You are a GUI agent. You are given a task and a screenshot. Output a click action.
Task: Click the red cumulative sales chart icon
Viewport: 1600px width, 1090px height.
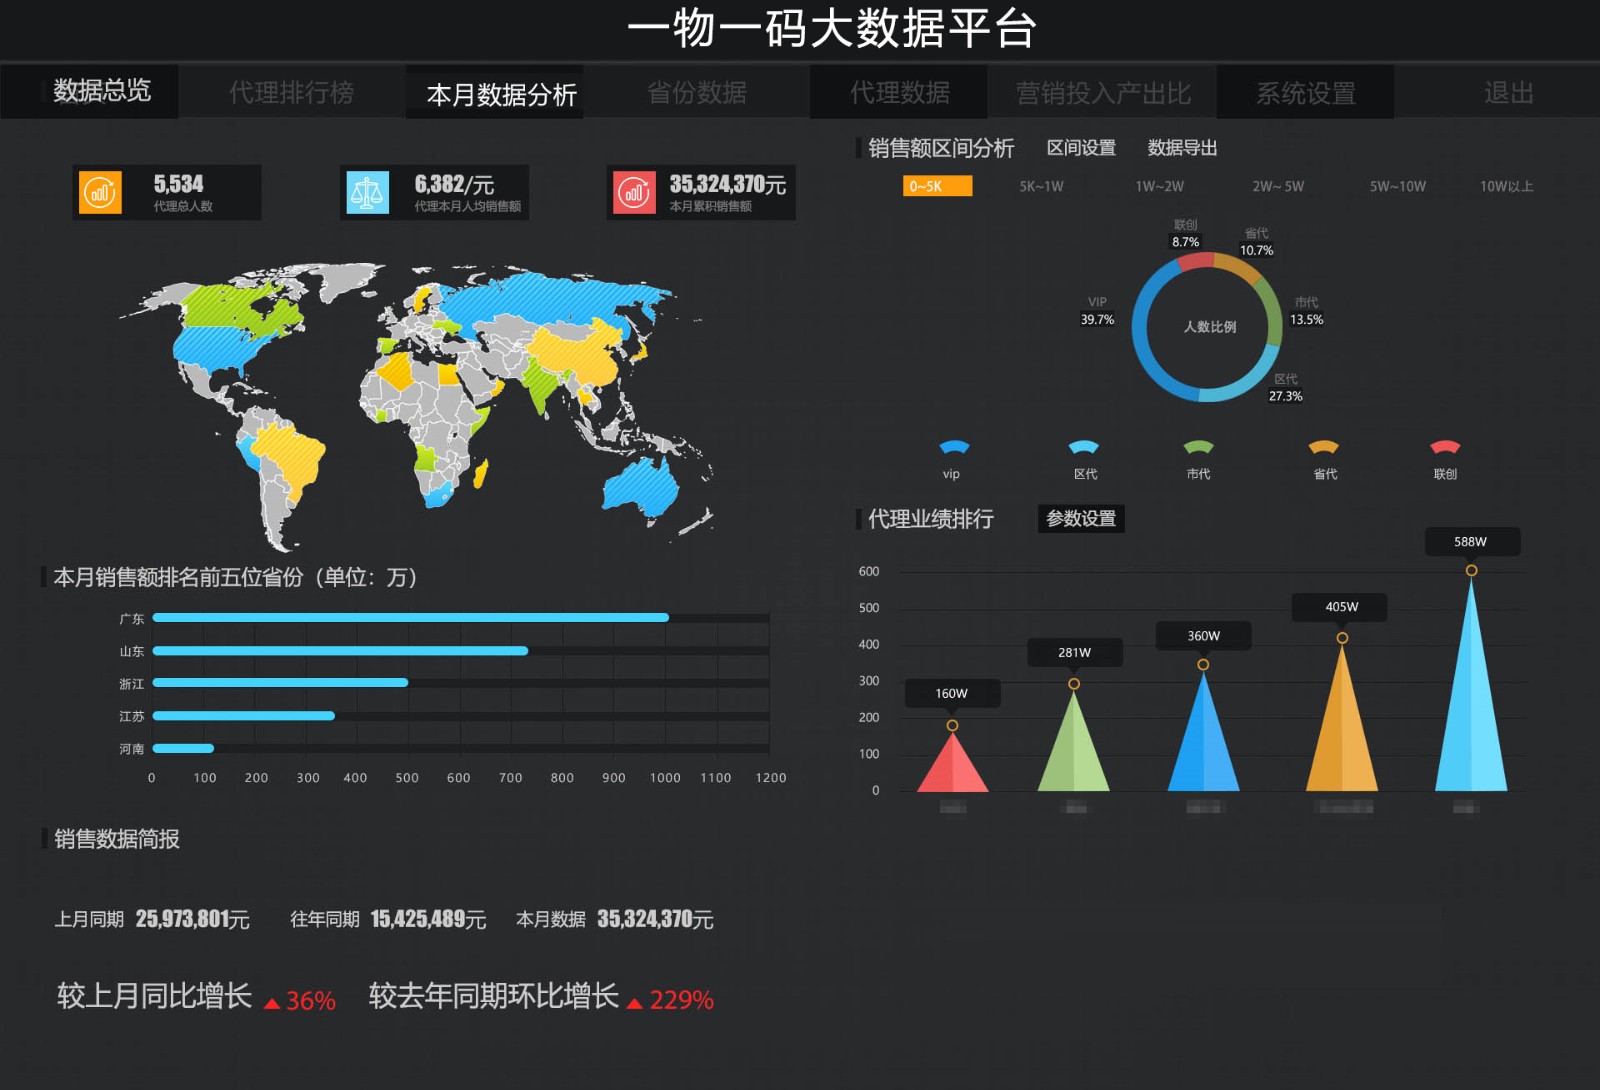(633, 192)
